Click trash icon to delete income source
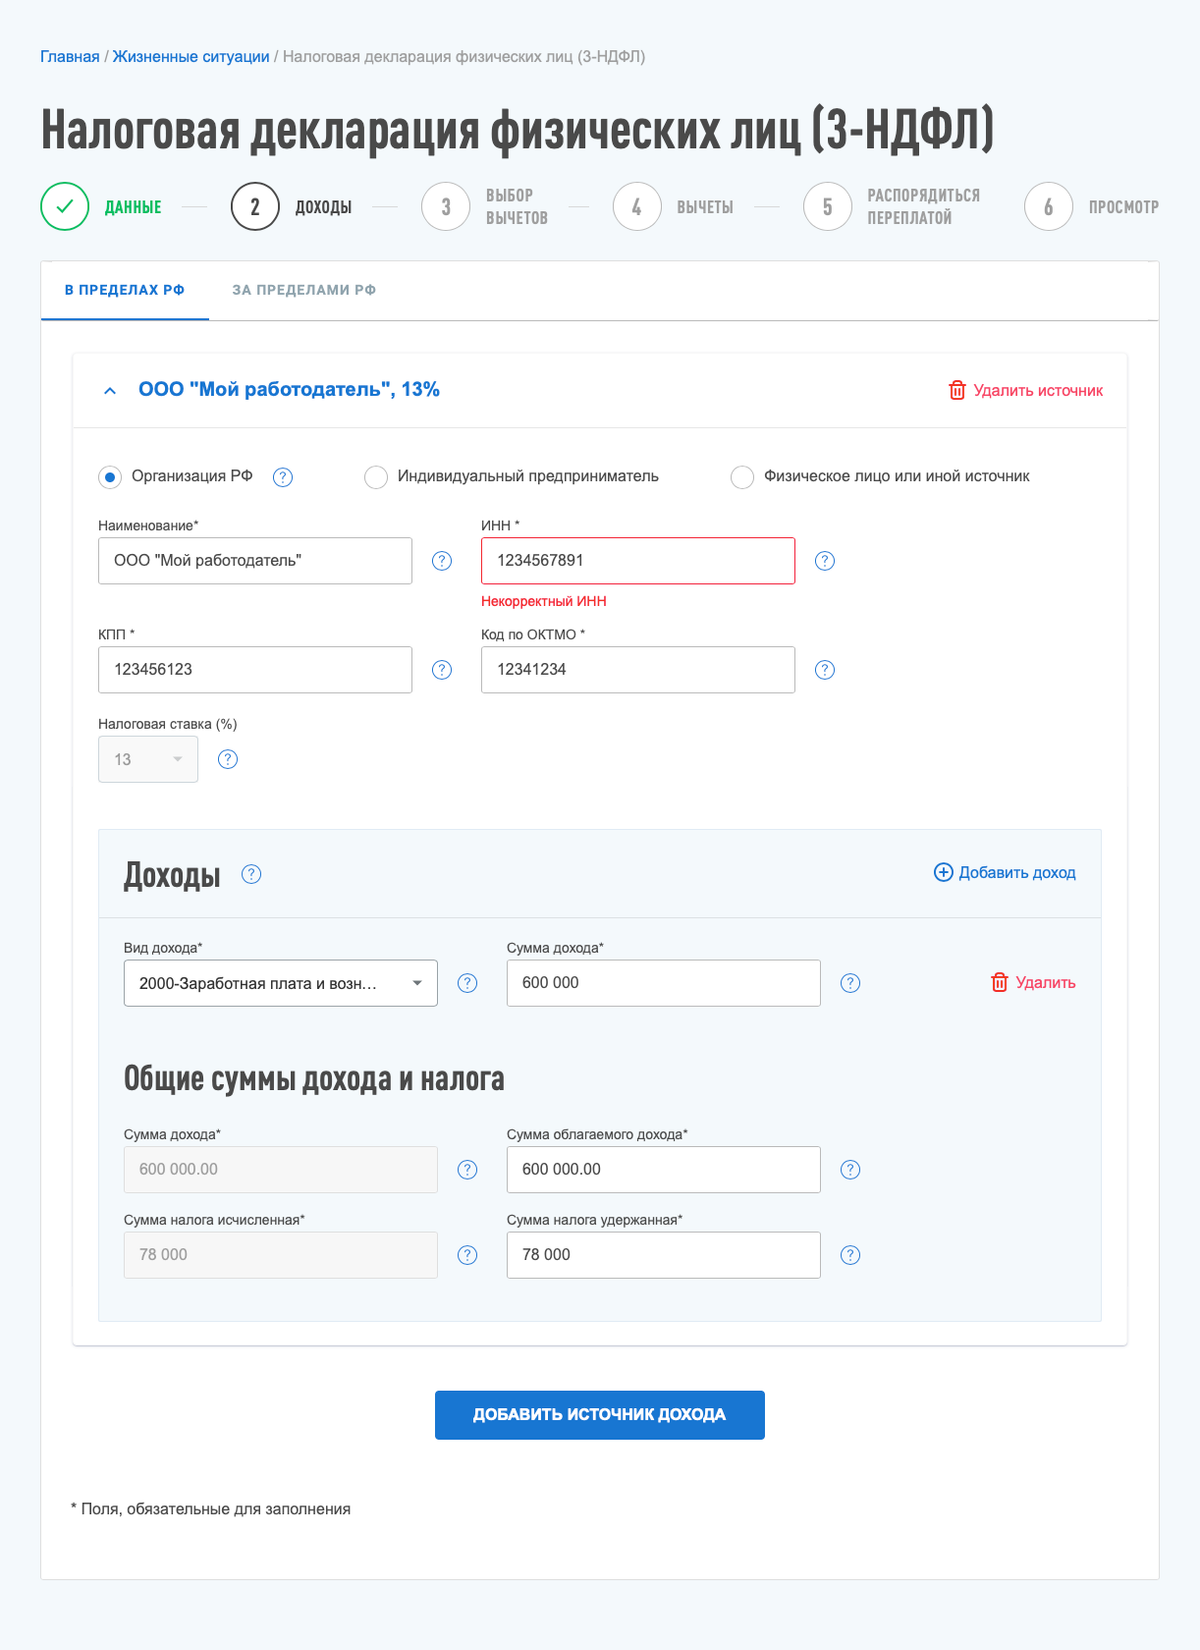The height and width of the screenshot is (1650, 1200). (957, 390)
